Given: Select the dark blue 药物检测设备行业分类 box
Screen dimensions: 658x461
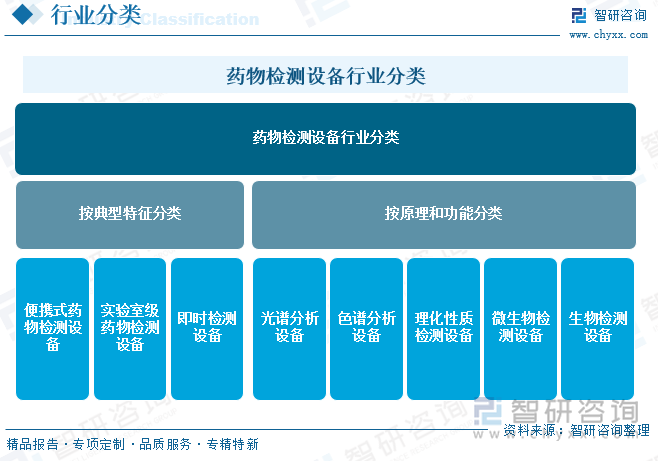Looking at the screenshot, I should click(325, 139).
